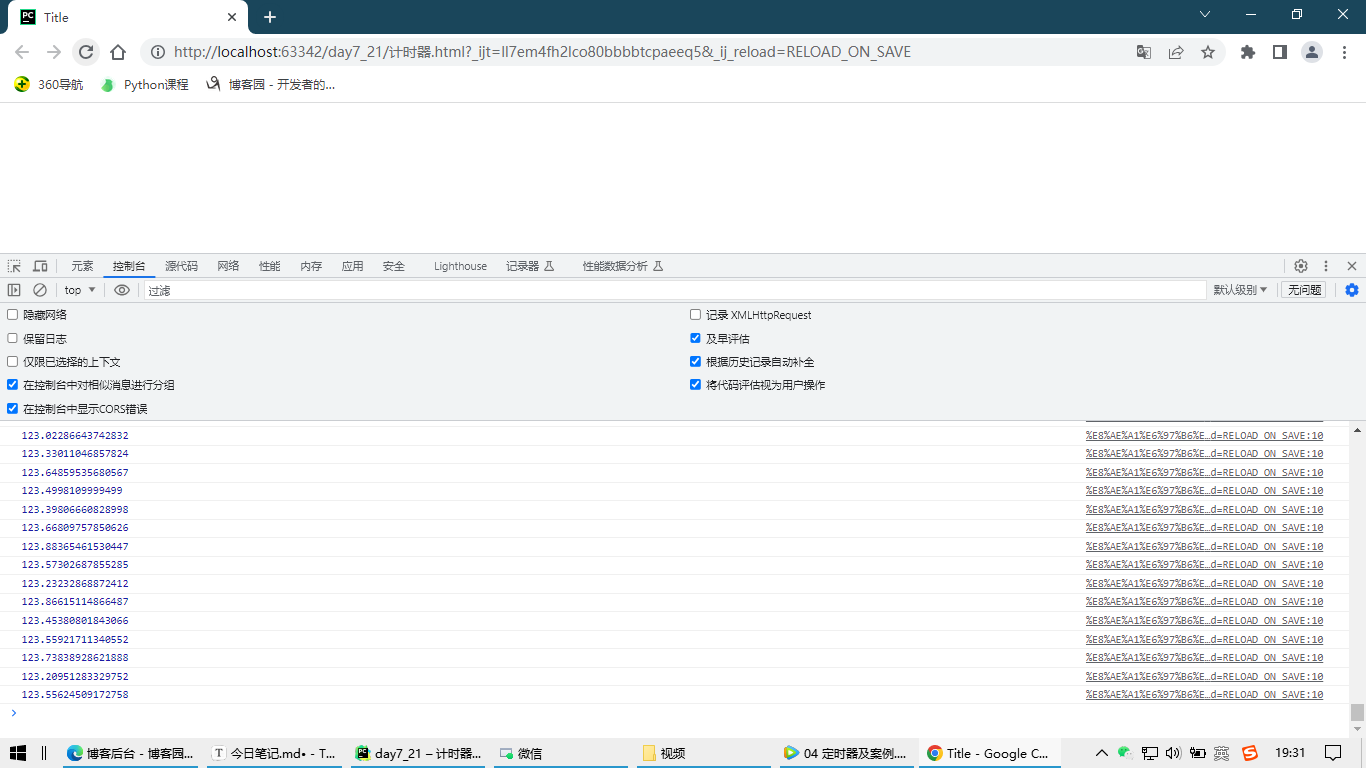Screen dimensions: 1366x768
Task: Click the console 过滤 filter field
Action: [x=675, y=290]
